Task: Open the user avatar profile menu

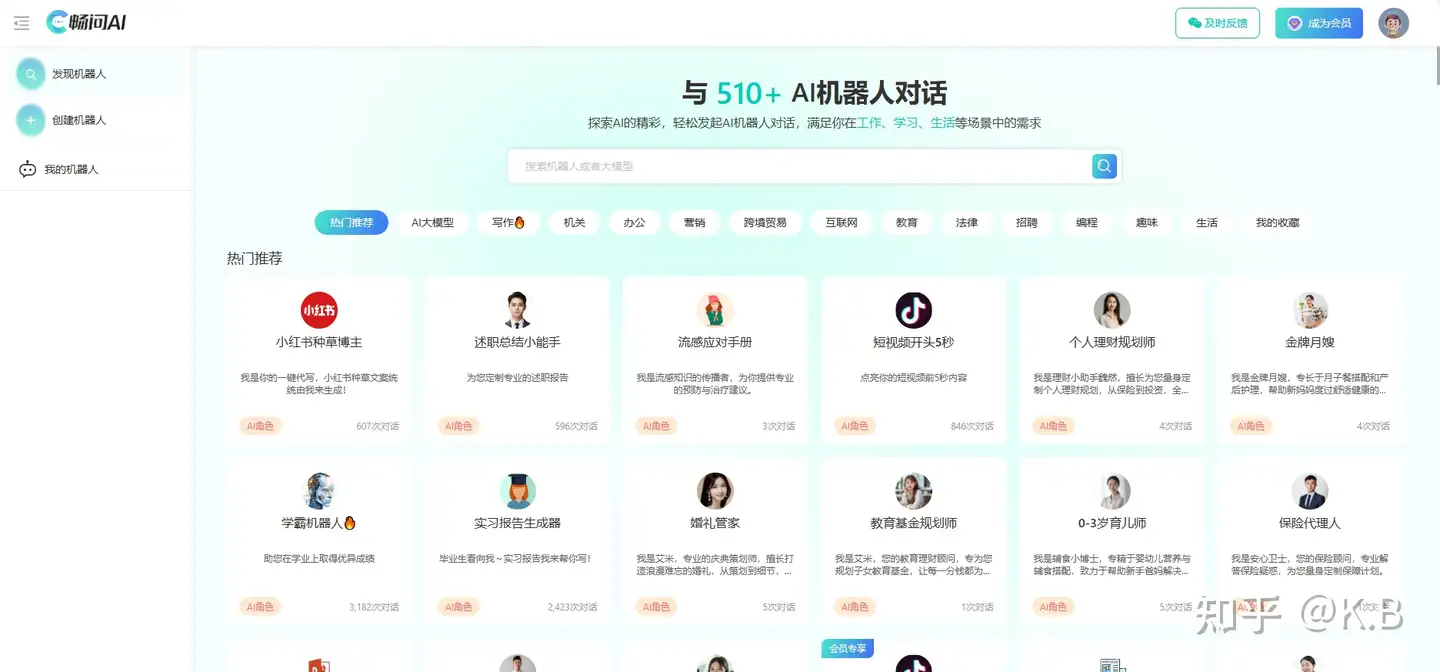Action: 1393,23
